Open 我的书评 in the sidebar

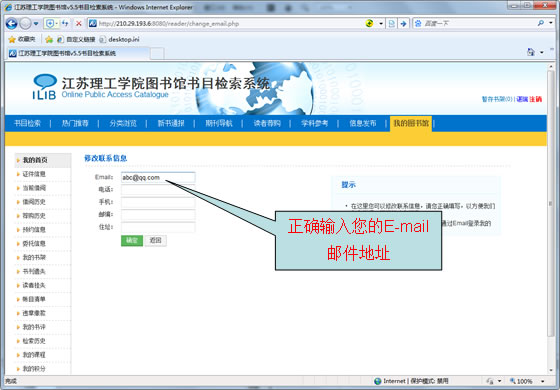click(x=34, y=327)
